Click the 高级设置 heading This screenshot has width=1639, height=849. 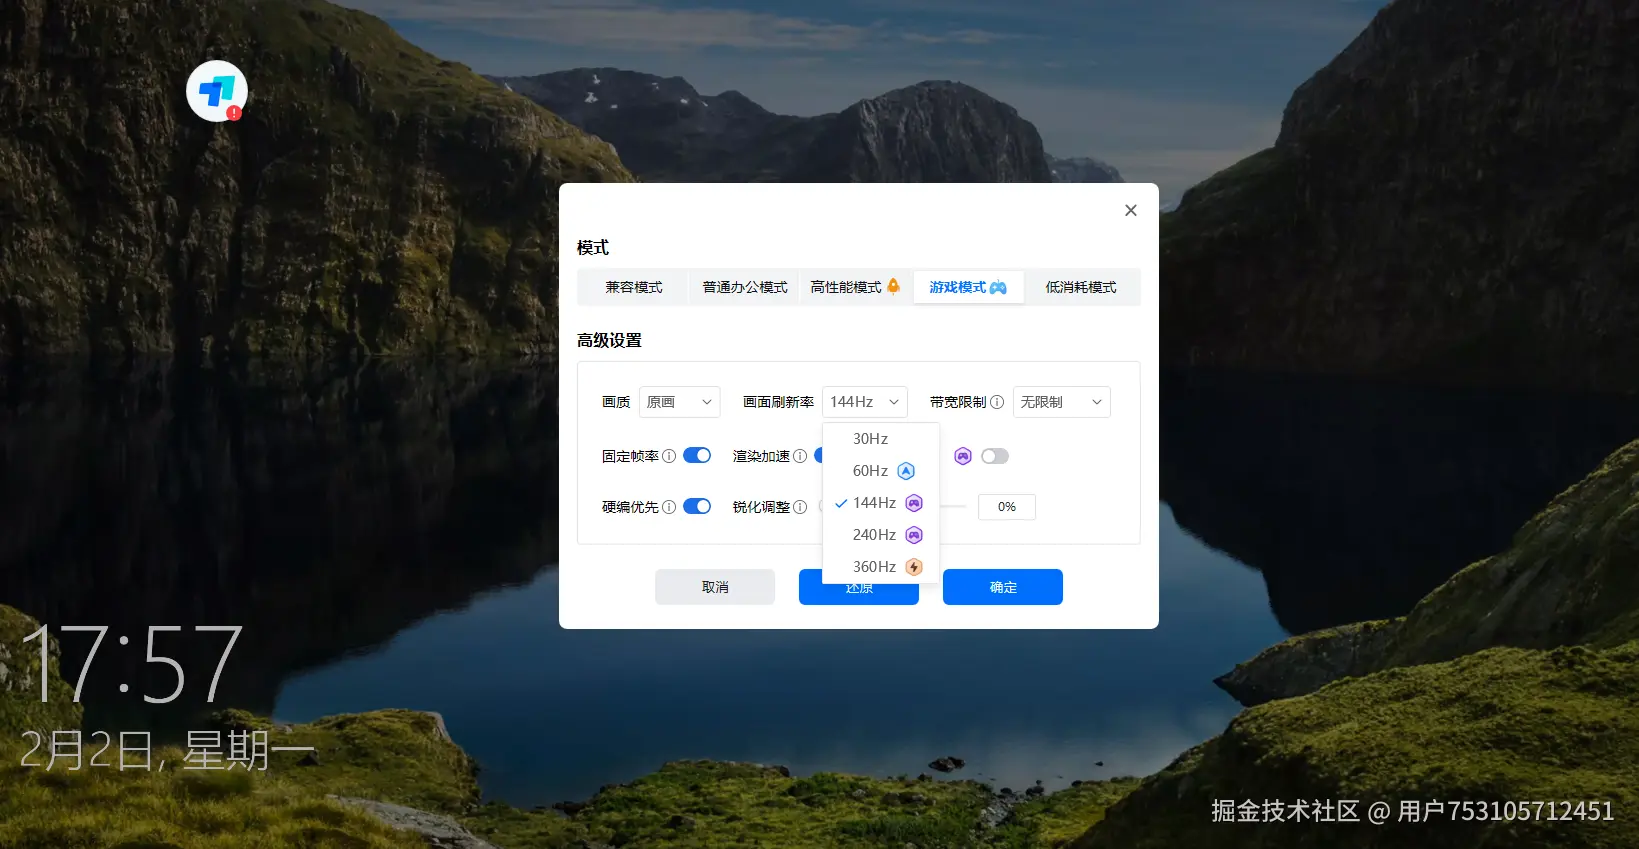(609, 340)
